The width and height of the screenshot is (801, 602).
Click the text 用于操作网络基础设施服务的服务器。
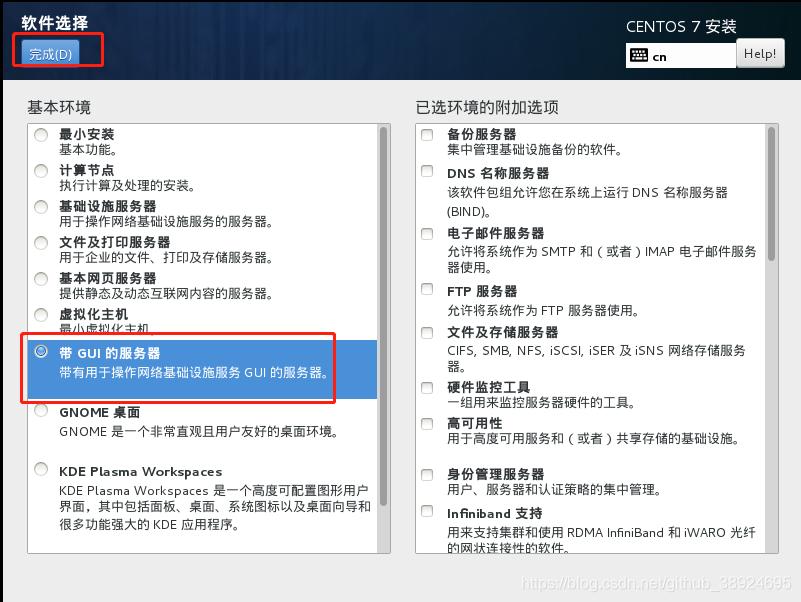[x=166, y=222]
